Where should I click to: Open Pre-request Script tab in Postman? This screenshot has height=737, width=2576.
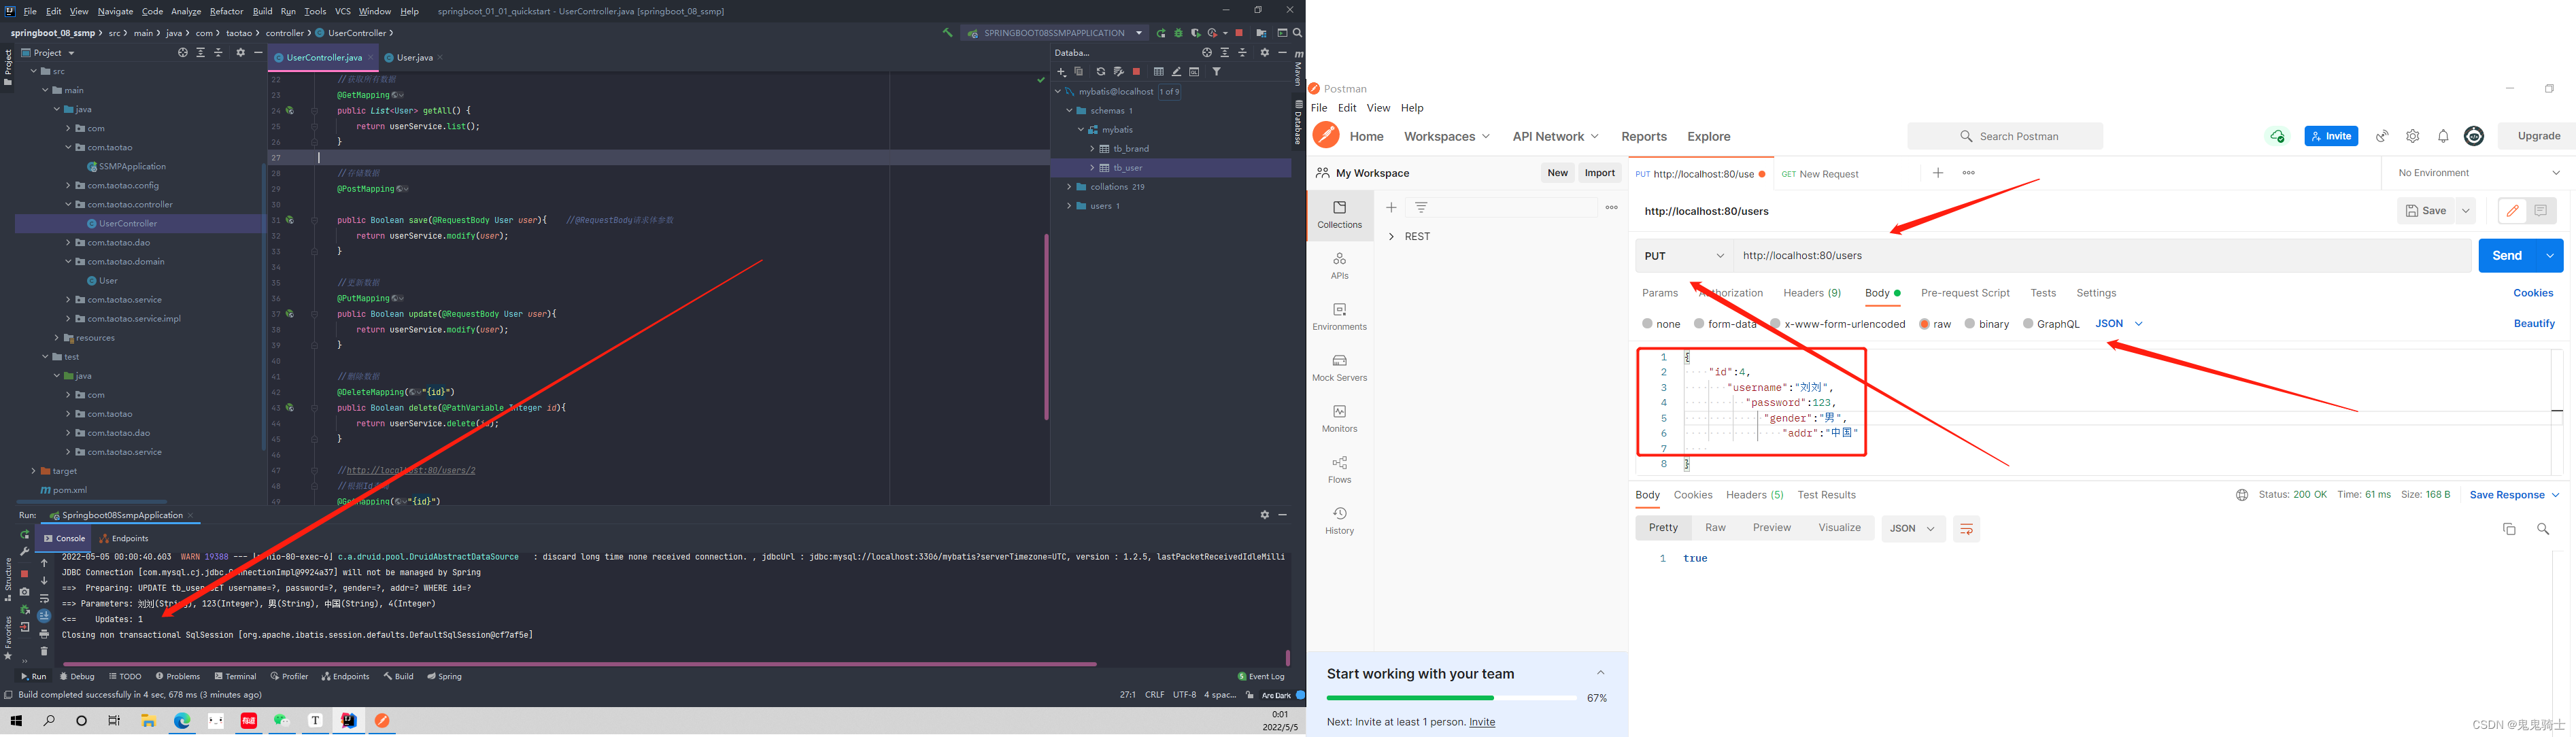point(1965,293)
